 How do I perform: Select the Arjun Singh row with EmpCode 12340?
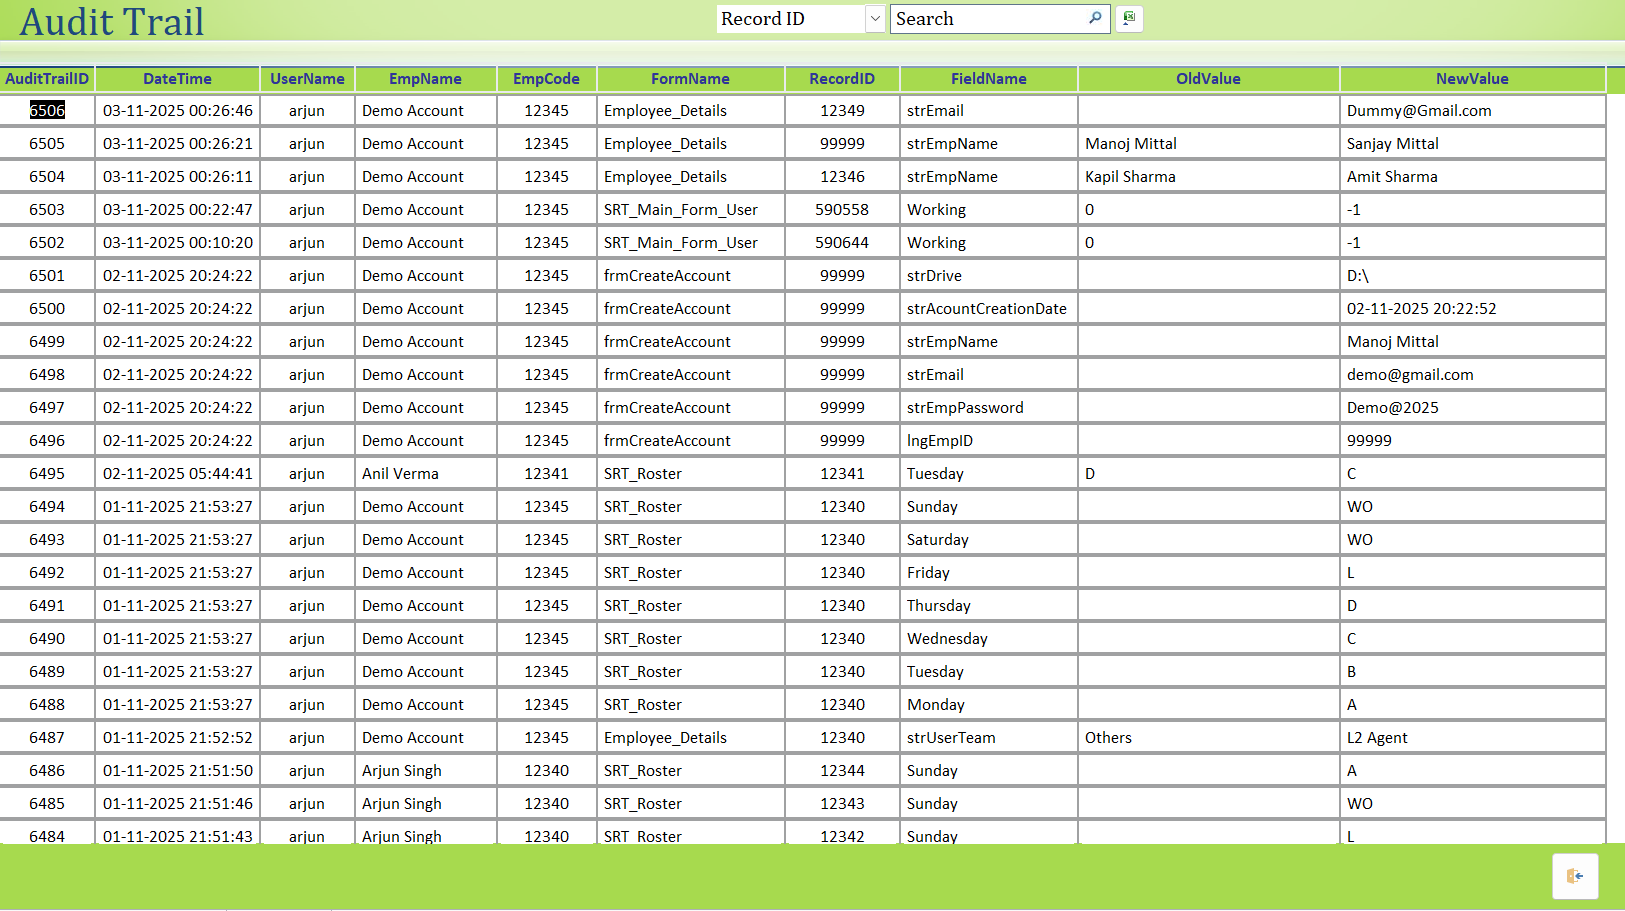coord(402,770)
